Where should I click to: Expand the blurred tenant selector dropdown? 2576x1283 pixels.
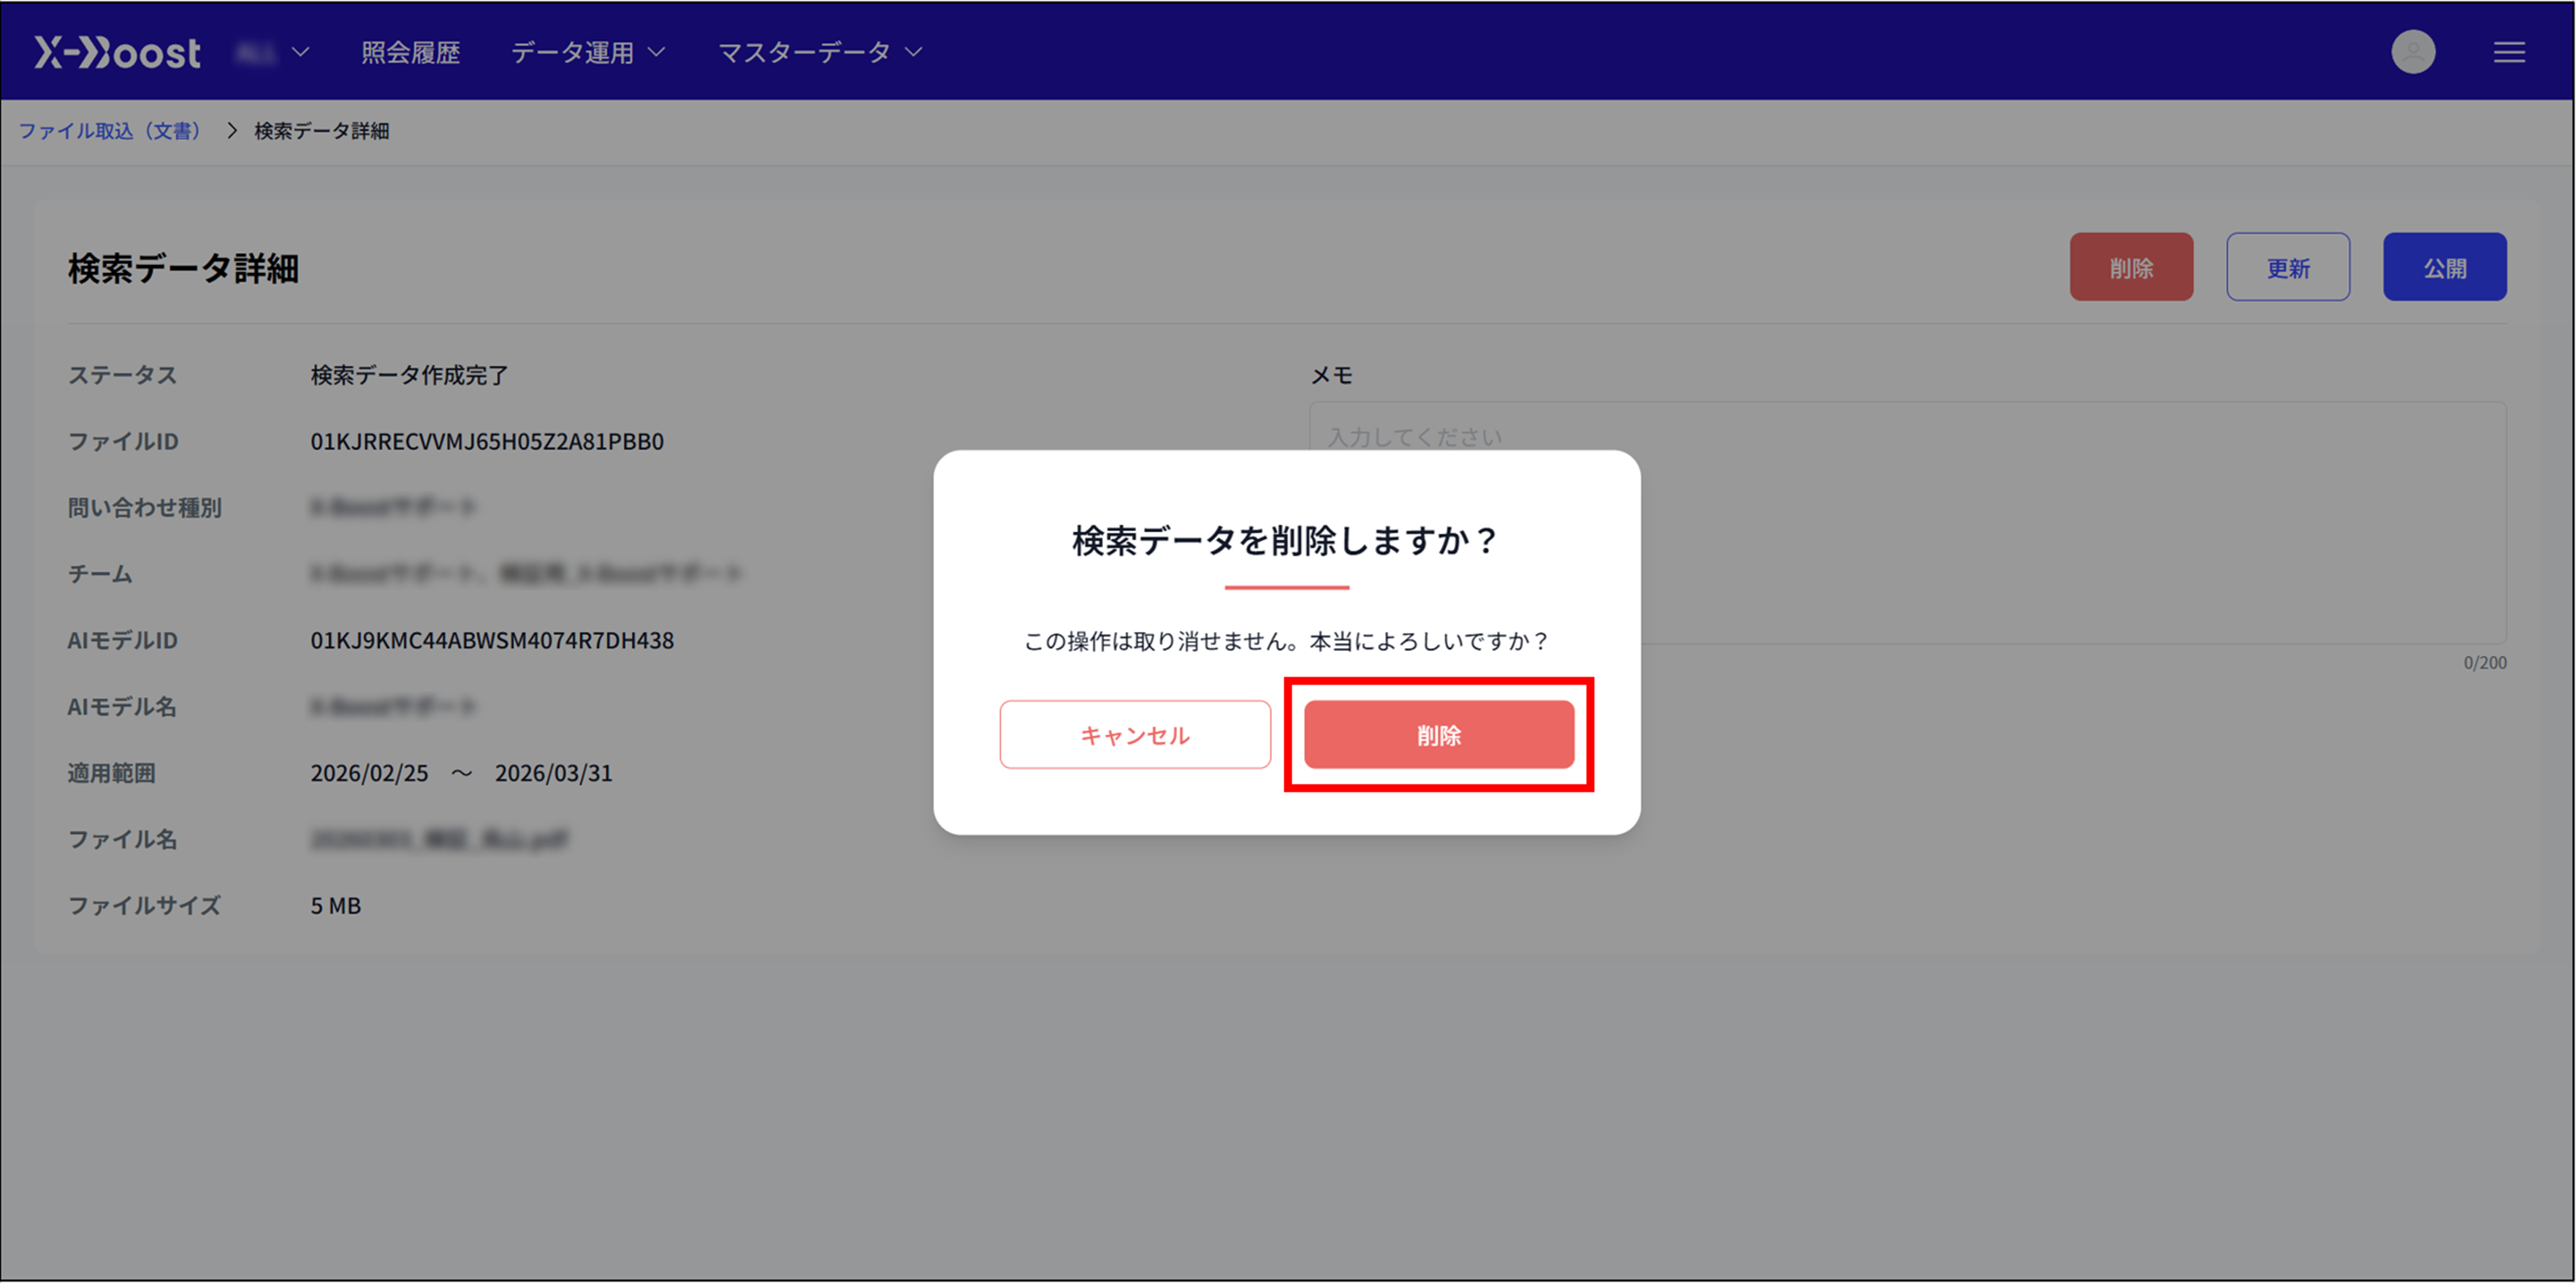click(272, 52)
